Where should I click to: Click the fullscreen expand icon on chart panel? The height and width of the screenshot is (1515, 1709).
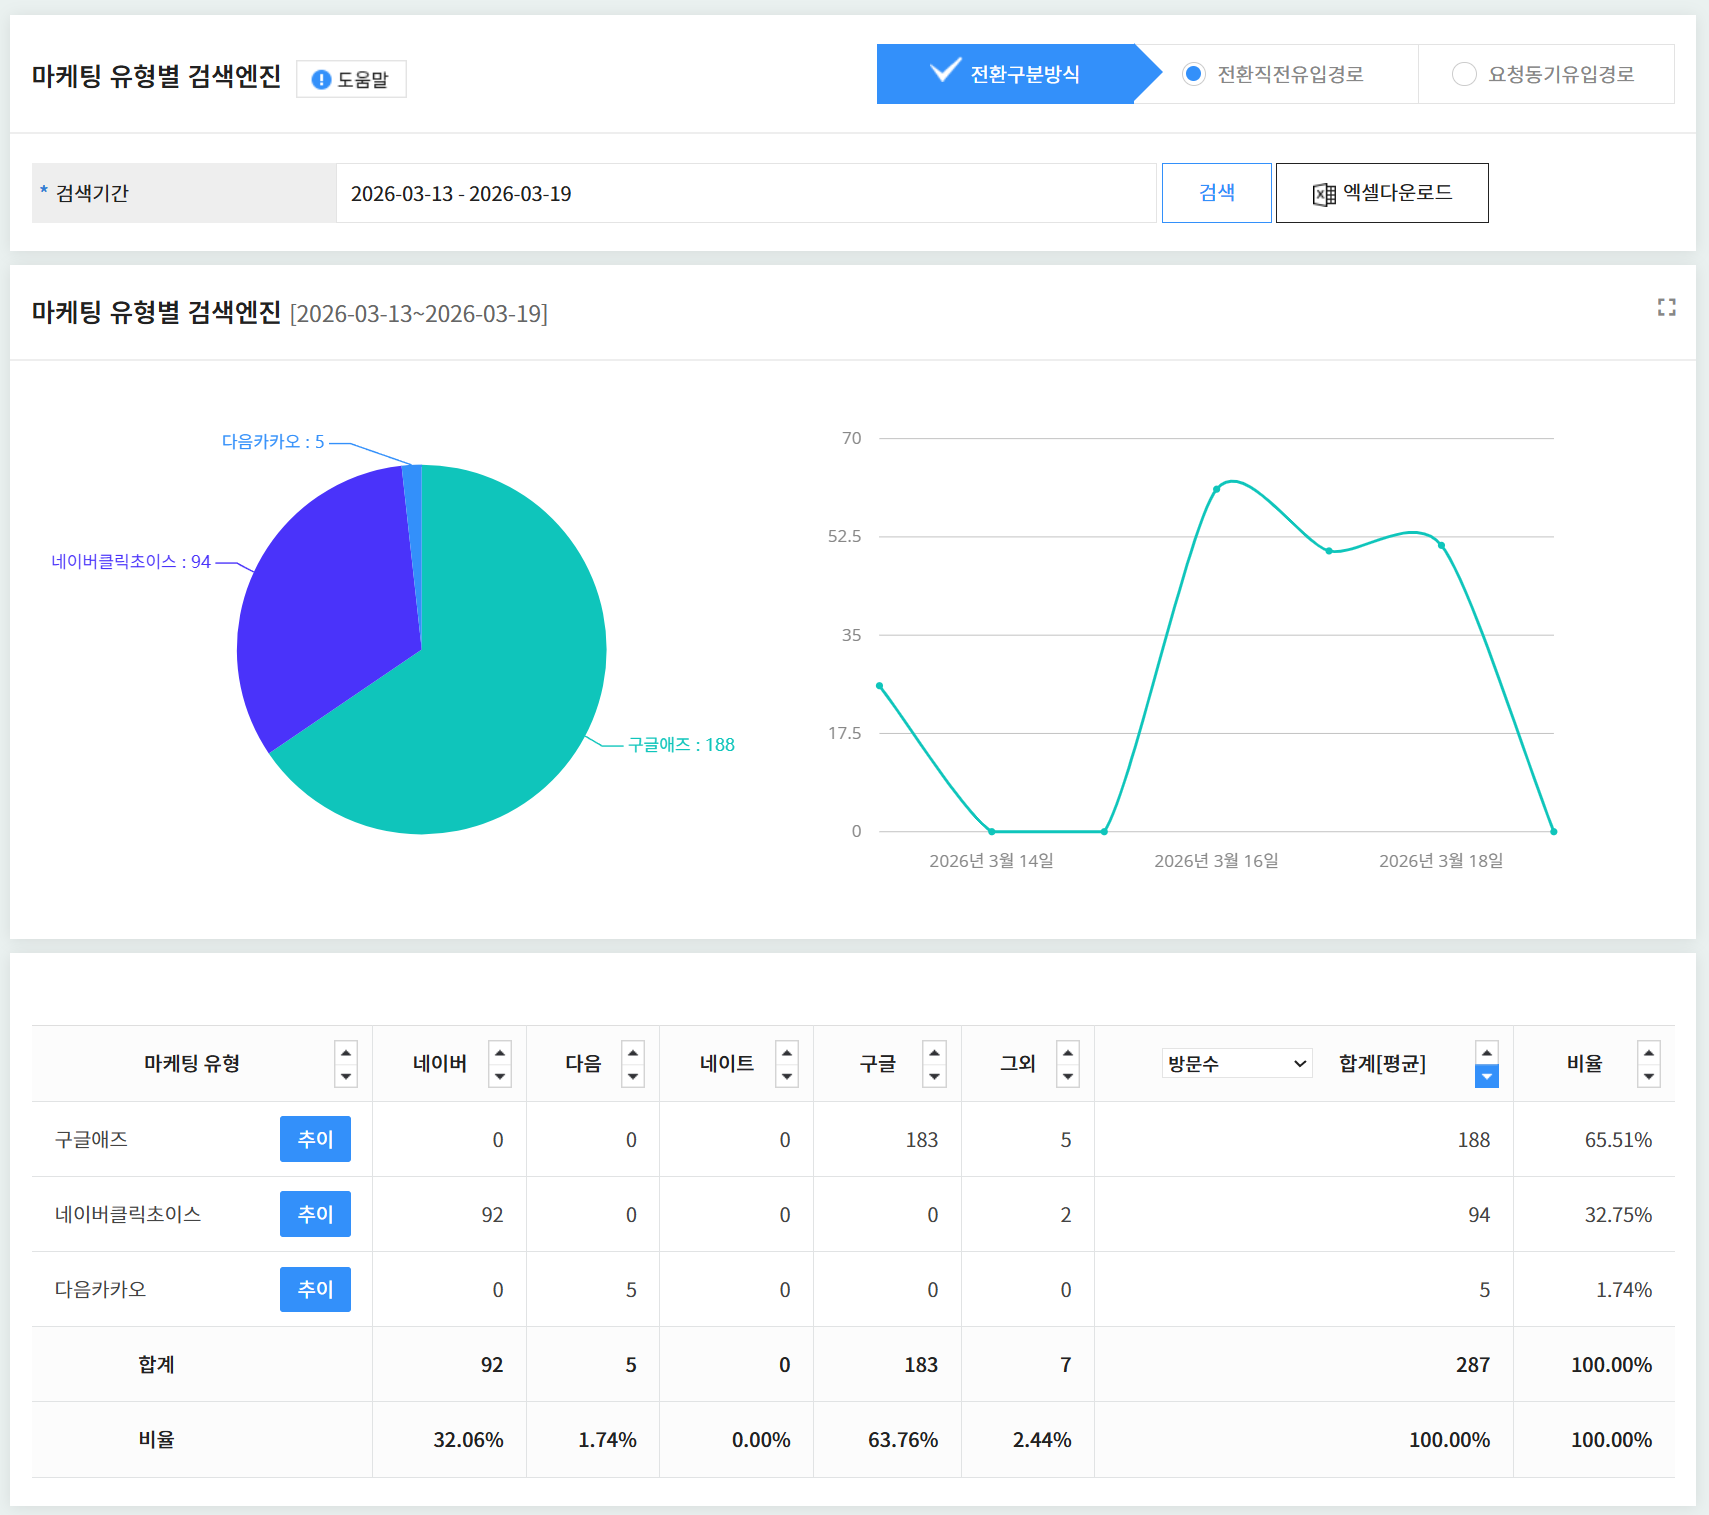pyautogui.click(x=1666, y=308)
